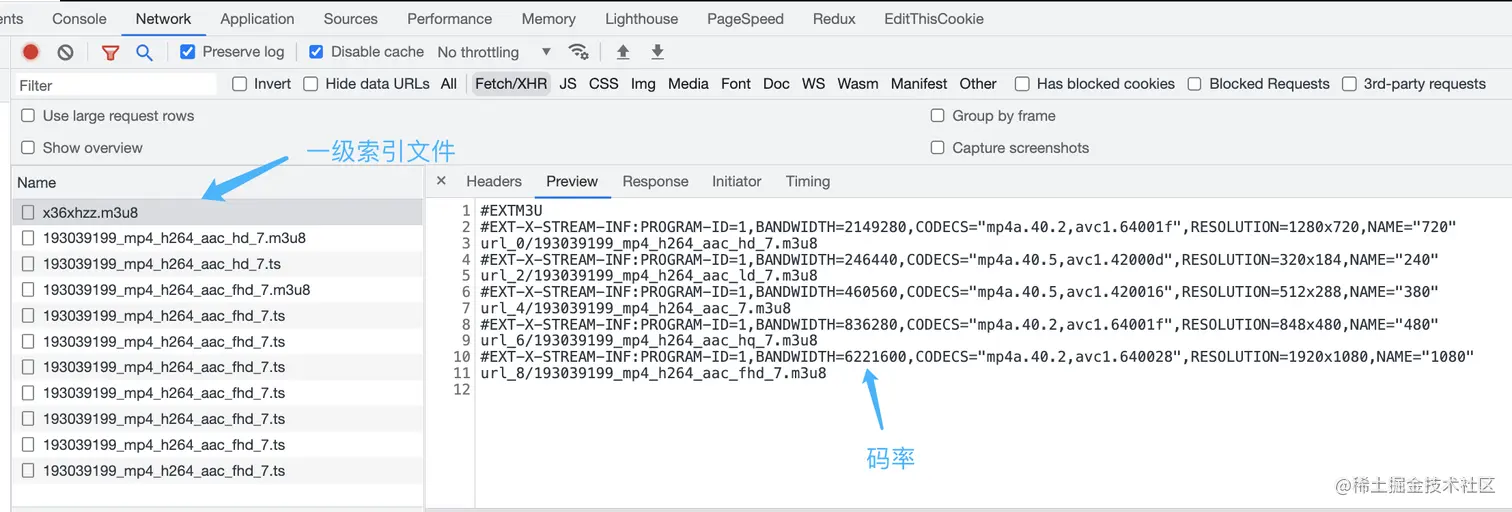Click the Filter text input field

pyautogui.click(x=116, y=85)
